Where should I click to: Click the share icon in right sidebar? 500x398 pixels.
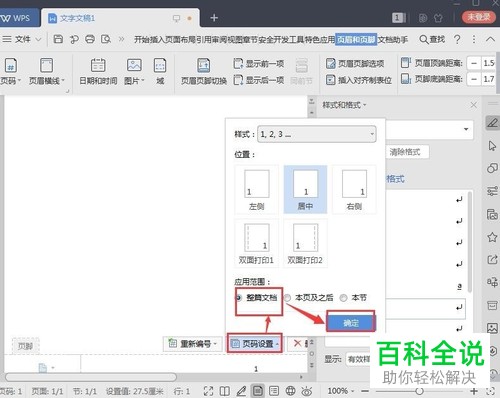[492, 259]
